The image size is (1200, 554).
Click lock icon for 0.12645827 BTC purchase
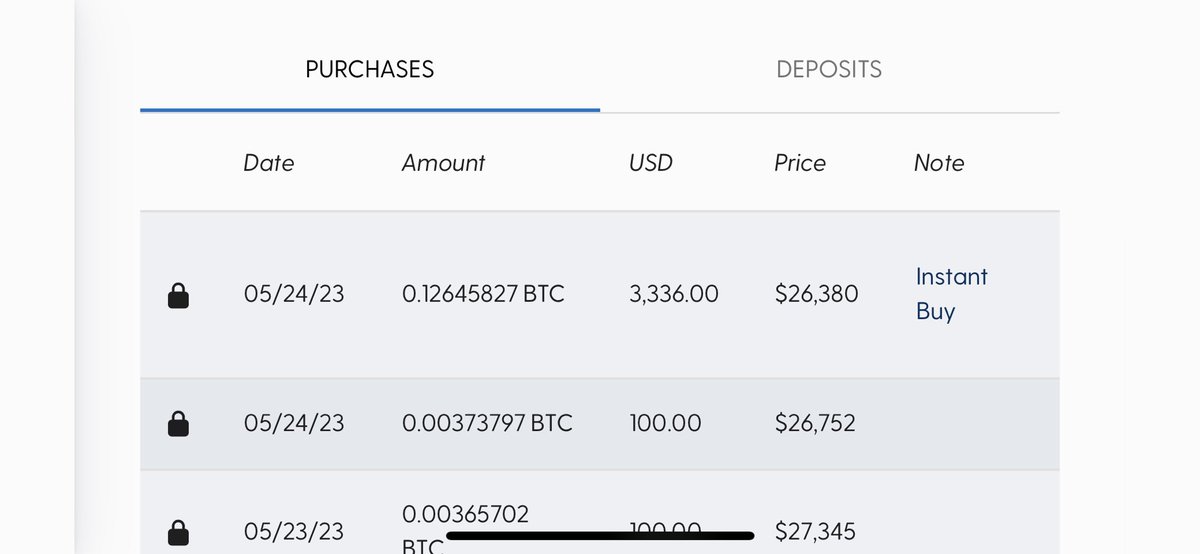coord(178,295)
